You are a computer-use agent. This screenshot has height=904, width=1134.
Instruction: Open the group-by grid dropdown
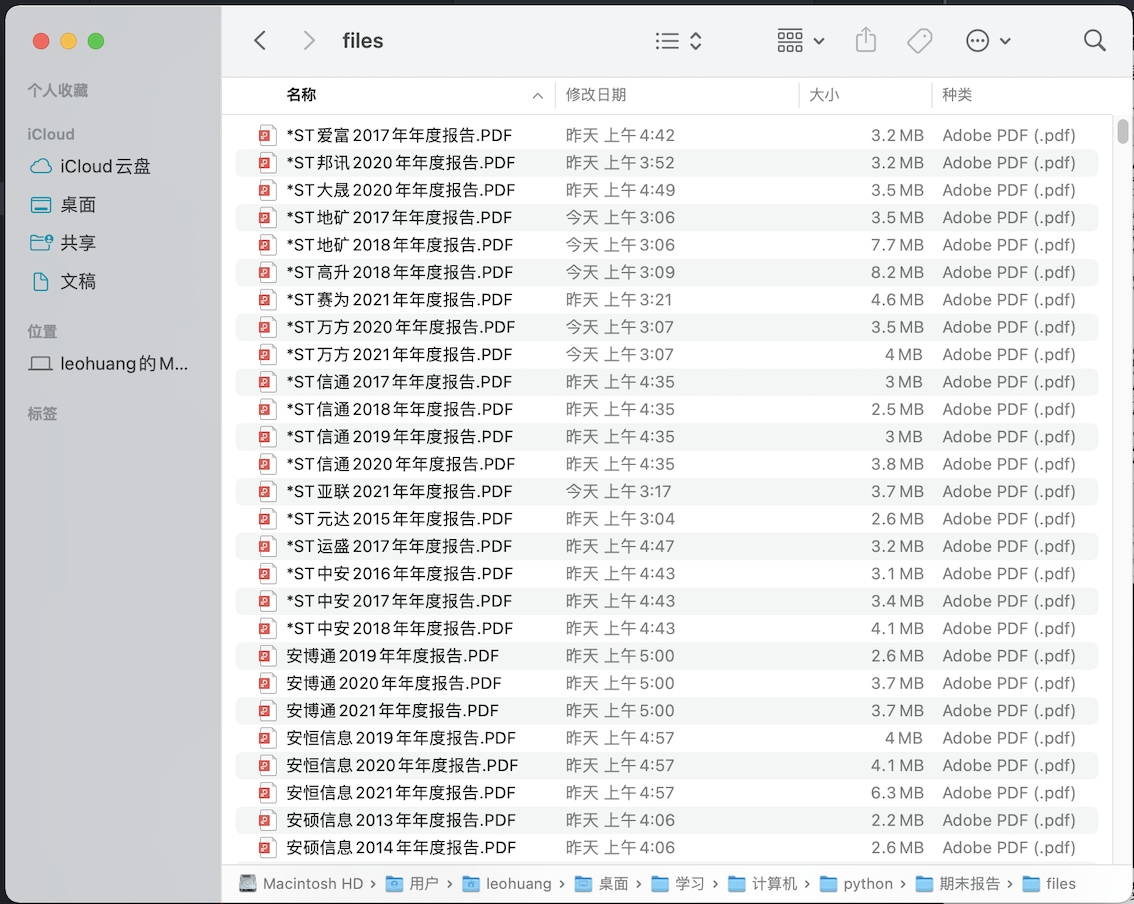coord(801,40)
